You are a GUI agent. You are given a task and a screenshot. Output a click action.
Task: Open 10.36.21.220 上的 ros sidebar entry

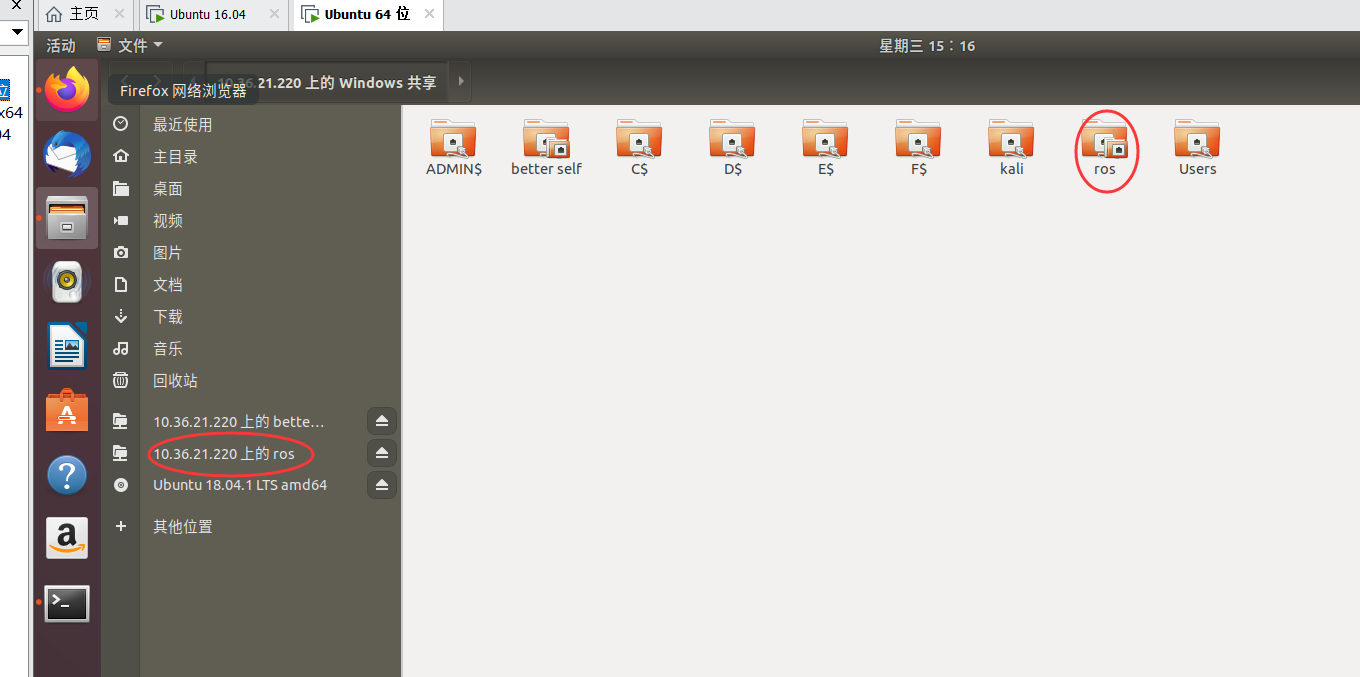224,453
